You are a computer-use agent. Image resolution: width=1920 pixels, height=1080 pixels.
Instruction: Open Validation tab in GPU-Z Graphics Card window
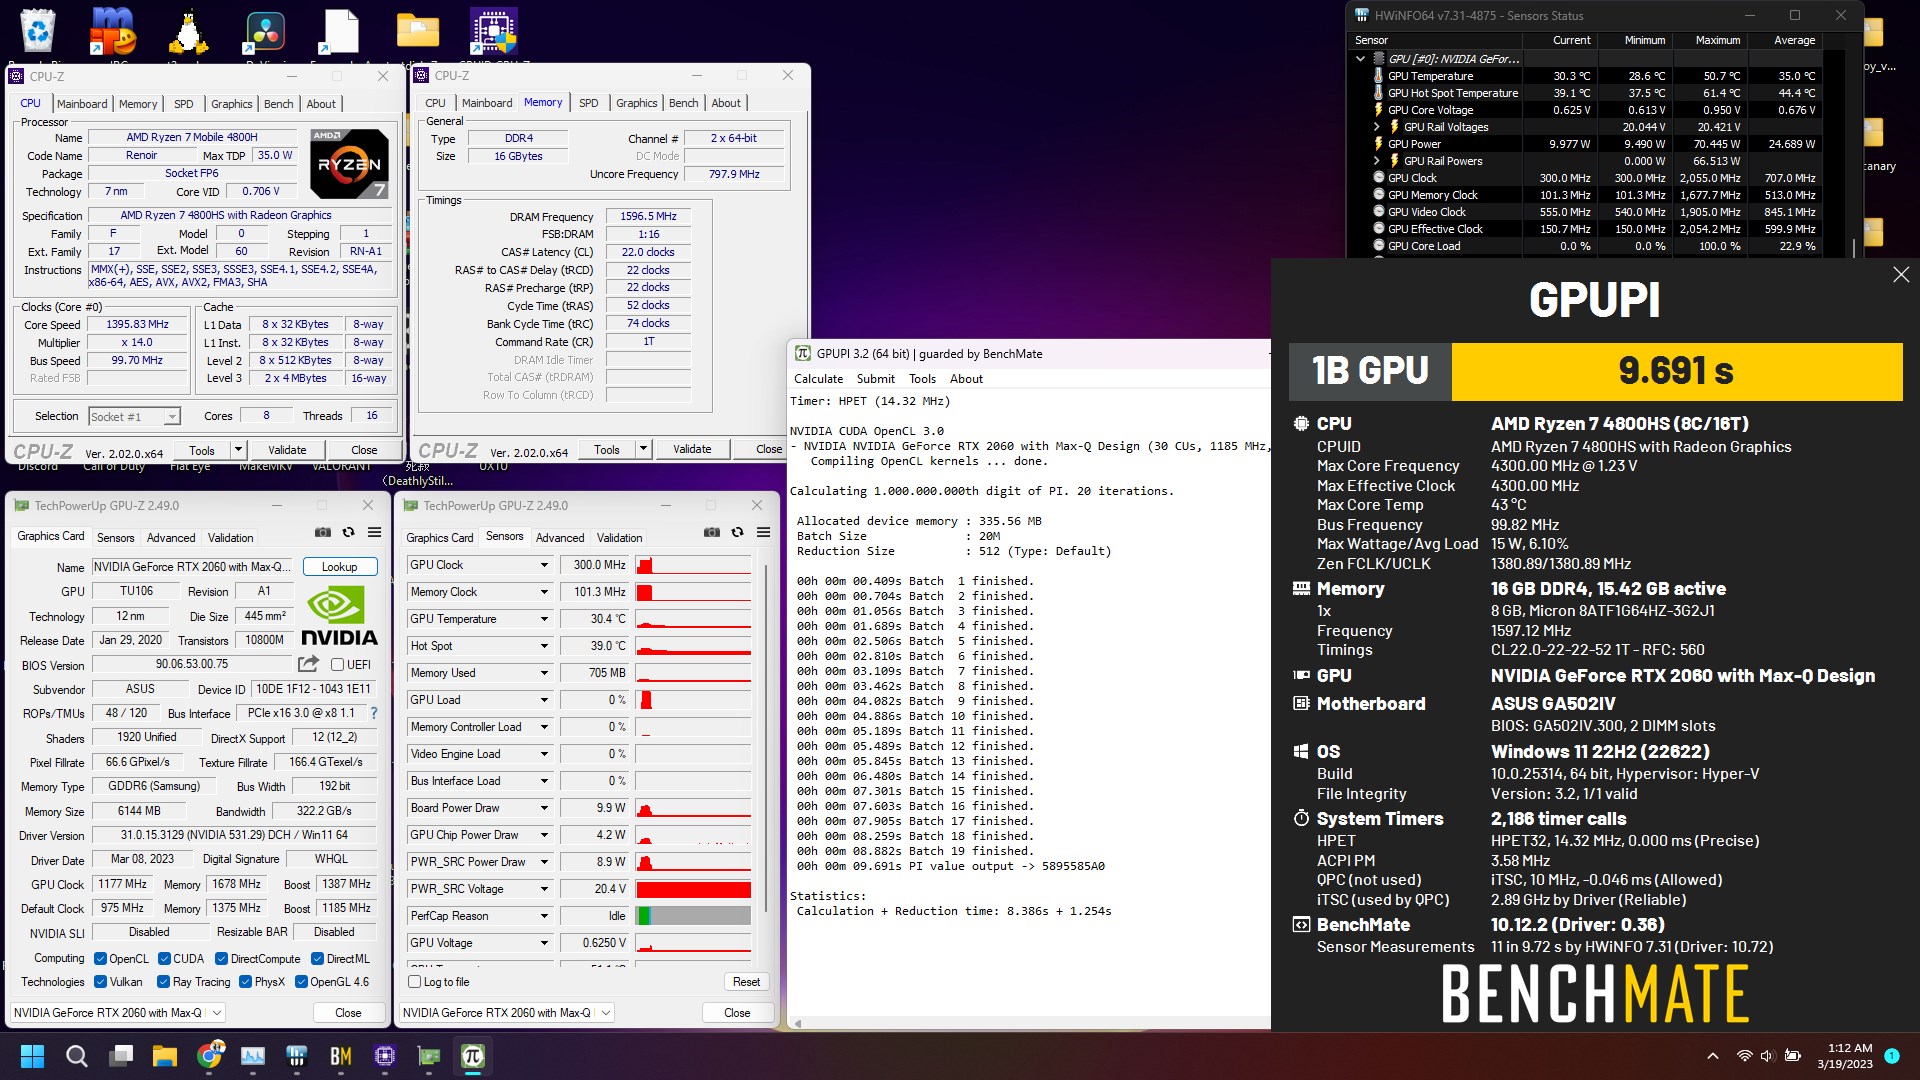231,538
